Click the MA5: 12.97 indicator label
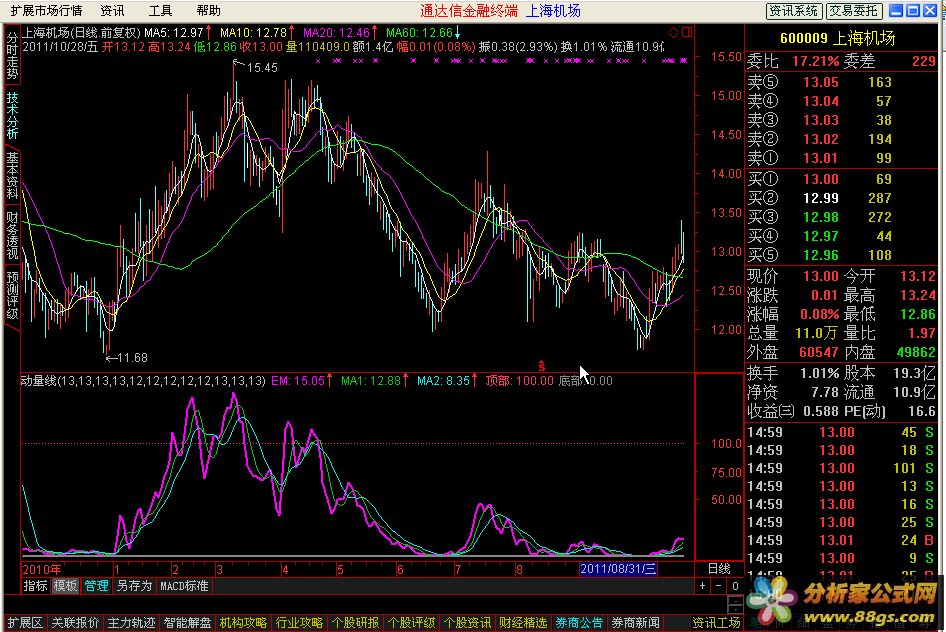Image resolution: width=946 pixels, height=632 pixels. (x=174, y=32)
